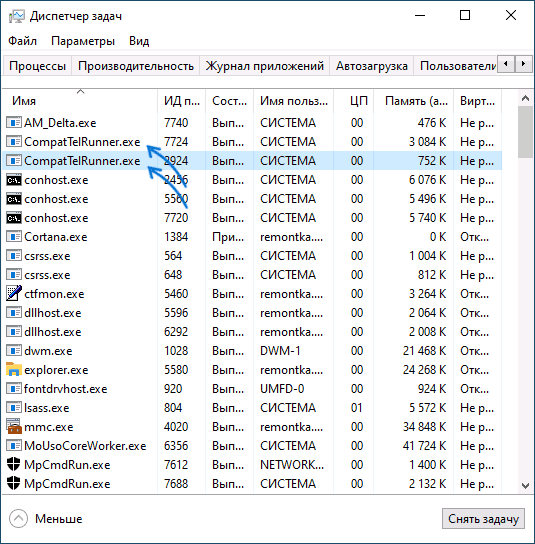Image resolution: width=535 pixels, height=544 pixels.
Task: Switch to the Автозагрузка tab
Action: tap(372, 66)
